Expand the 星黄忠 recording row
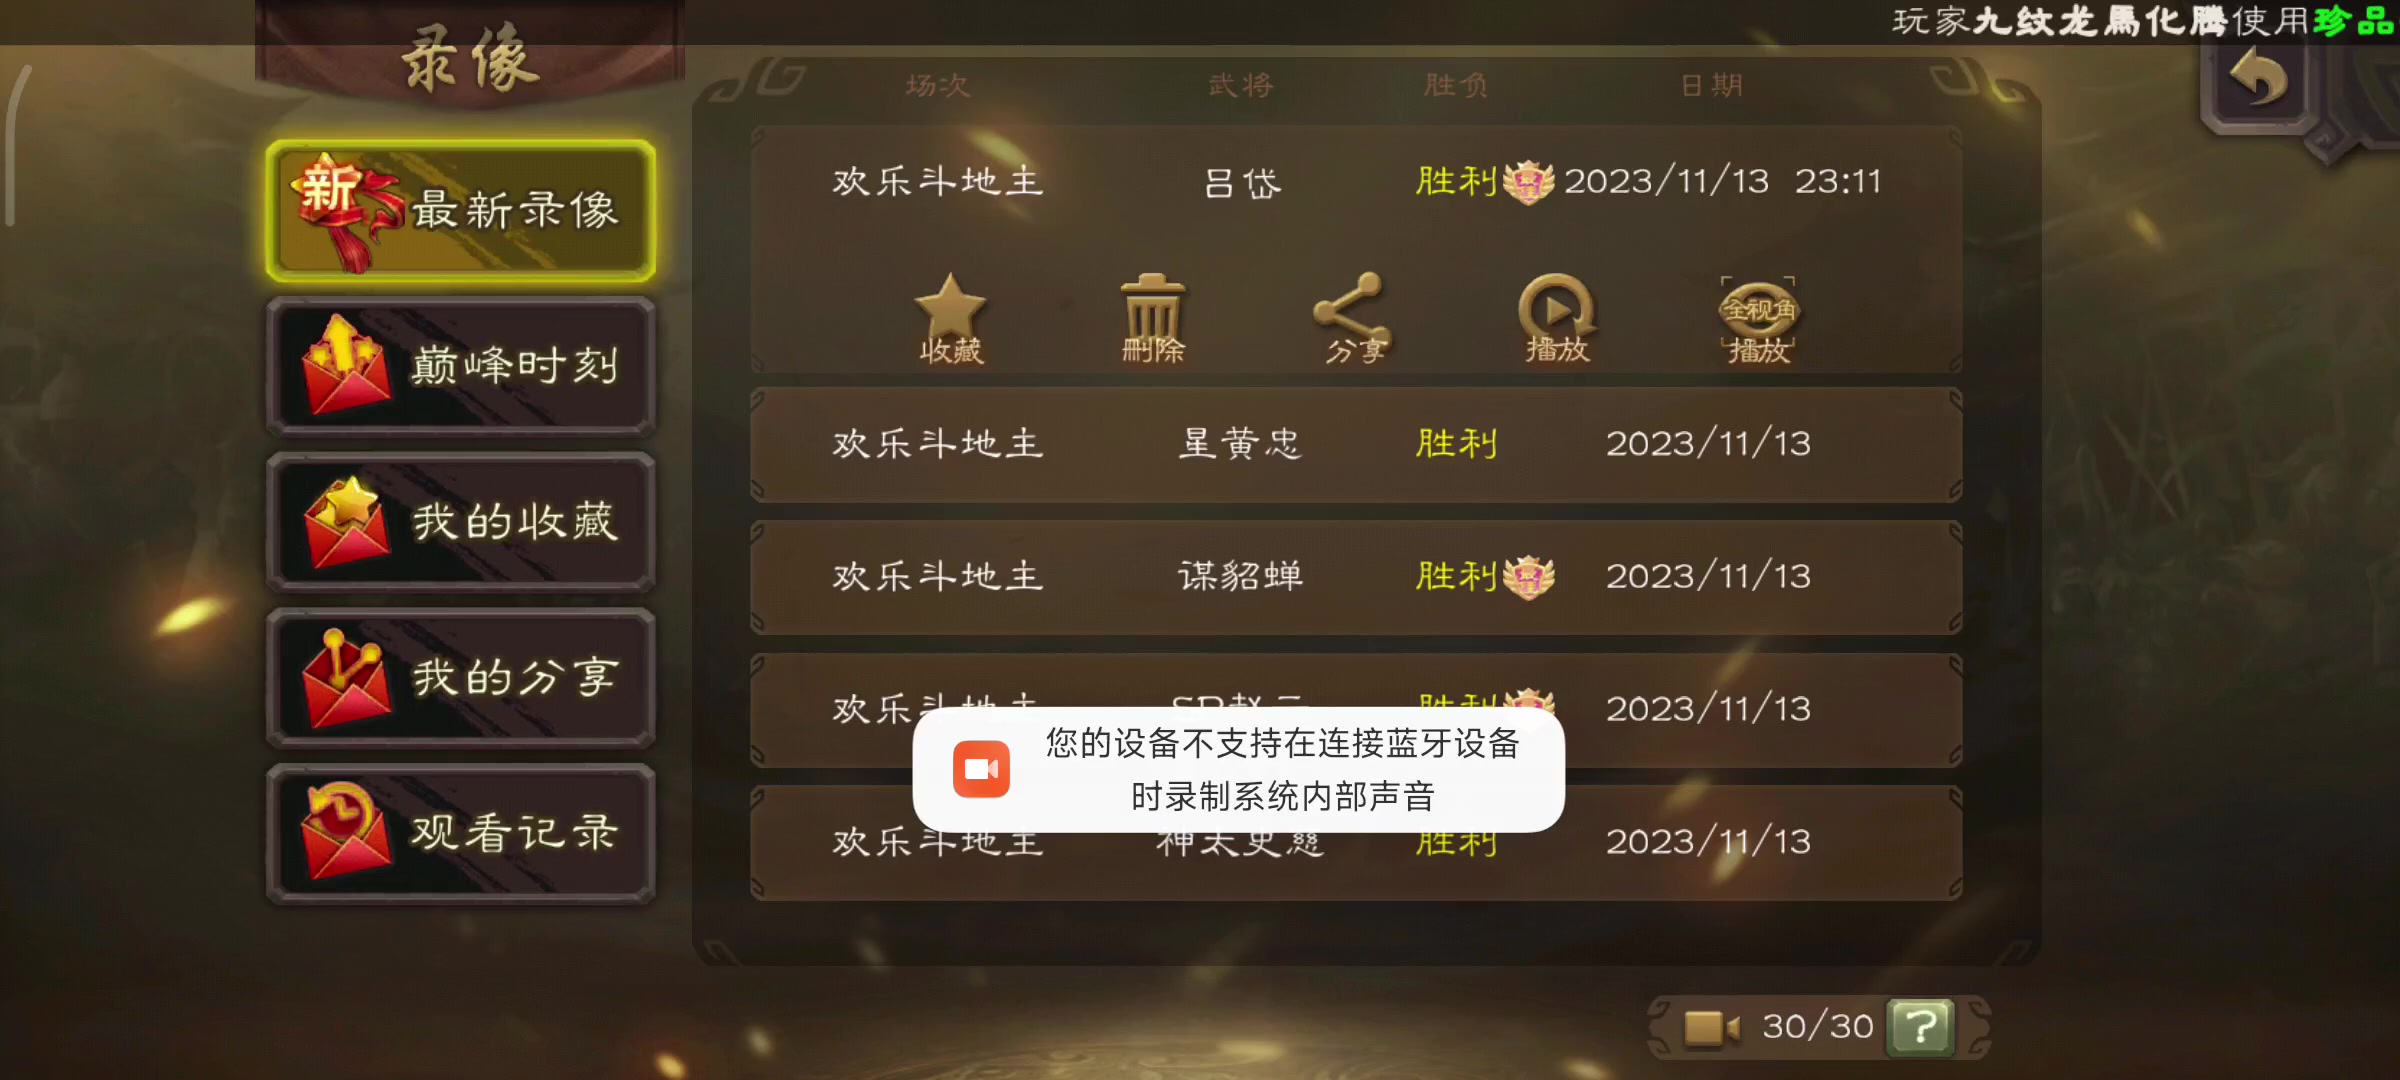Viewport: 2400px width, 1080px height. pos(1356,444)
